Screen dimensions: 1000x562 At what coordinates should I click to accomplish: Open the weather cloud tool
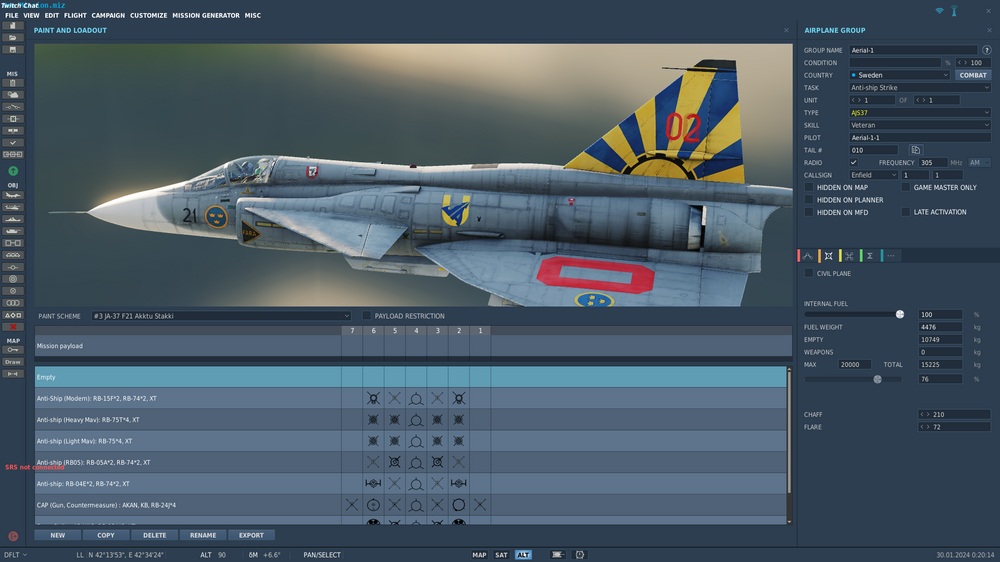[x=13, y=95]
